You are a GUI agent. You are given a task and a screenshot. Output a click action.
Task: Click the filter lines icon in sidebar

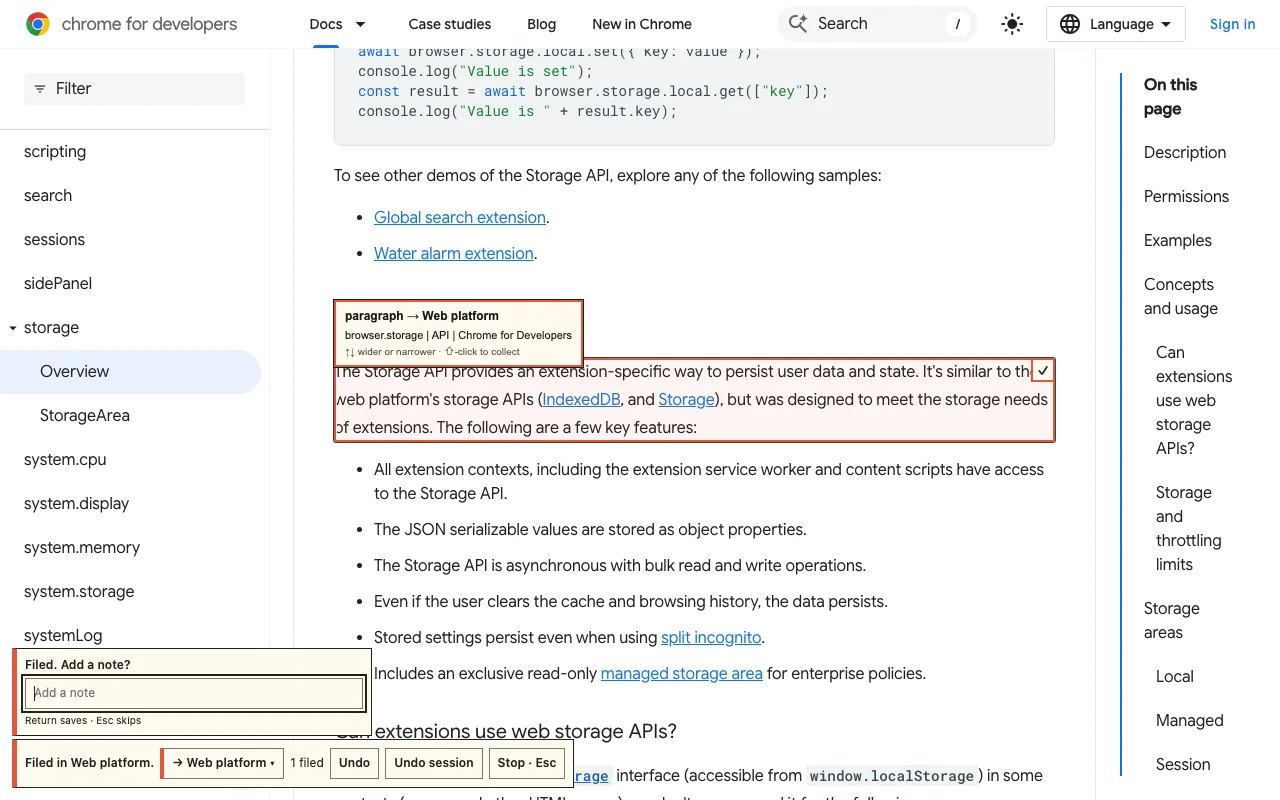pyautogui.click(x=40, y=89)
